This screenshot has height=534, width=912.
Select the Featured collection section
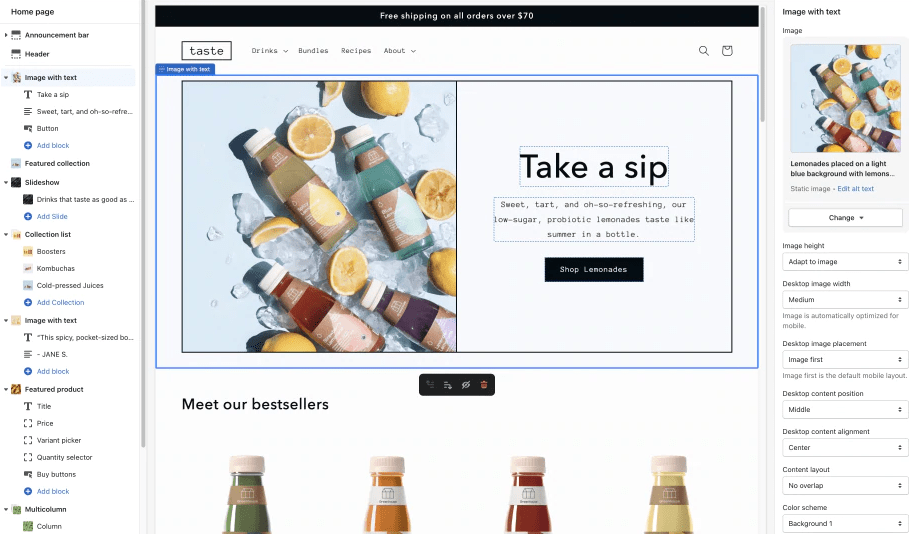[x=57, y=163]
